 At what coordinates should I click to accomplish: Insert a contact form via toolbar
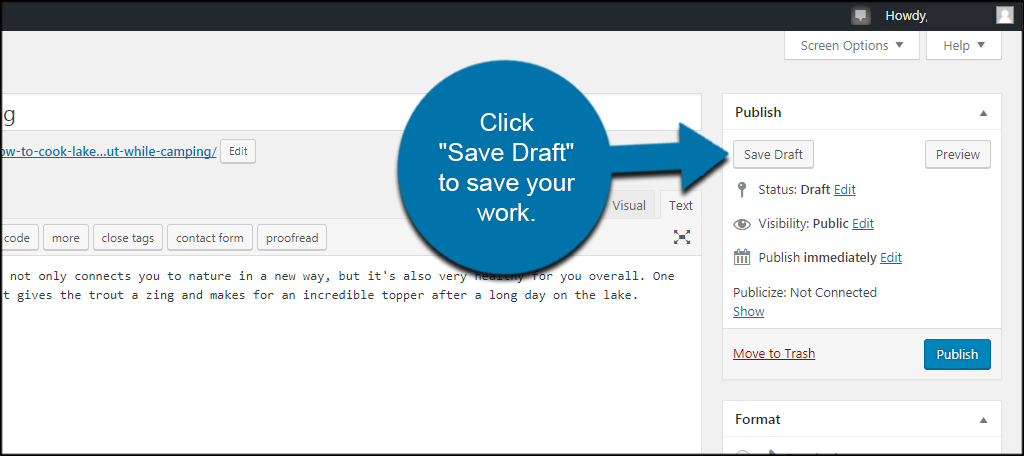click(209, 238)
